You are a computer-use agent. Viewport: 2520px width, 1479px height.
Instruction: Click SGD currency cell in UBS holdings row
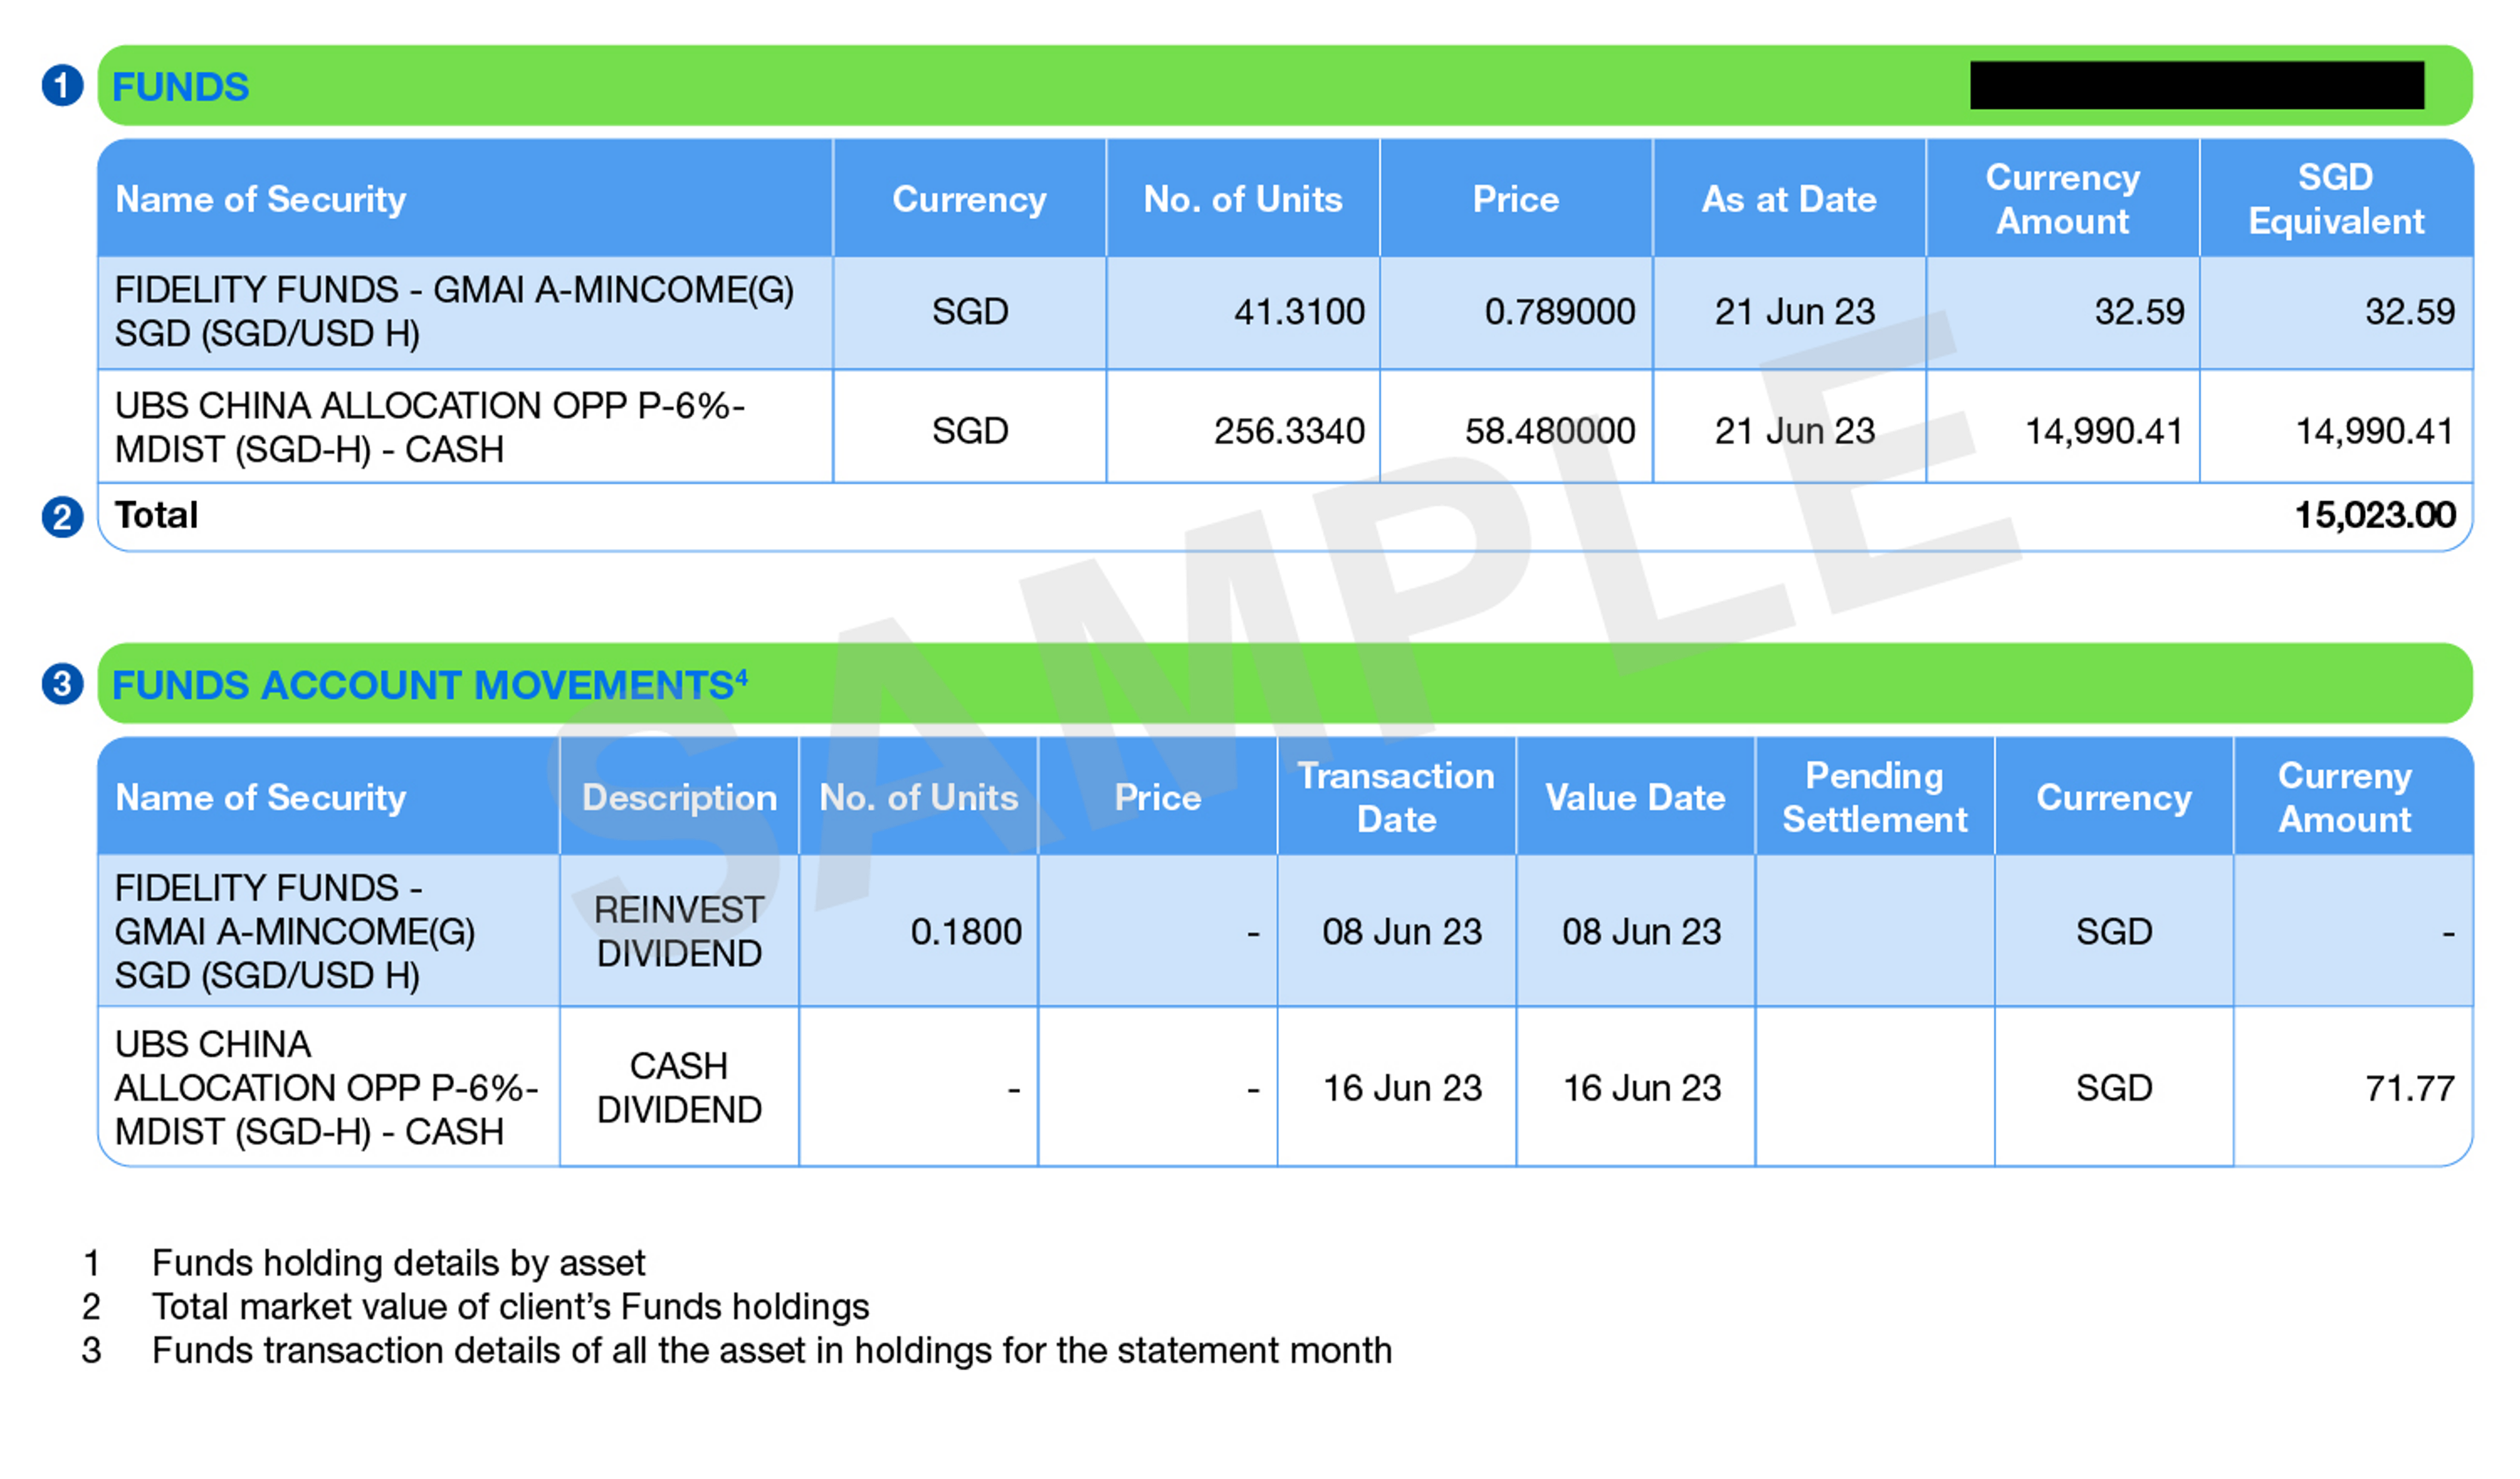point(970,431)
